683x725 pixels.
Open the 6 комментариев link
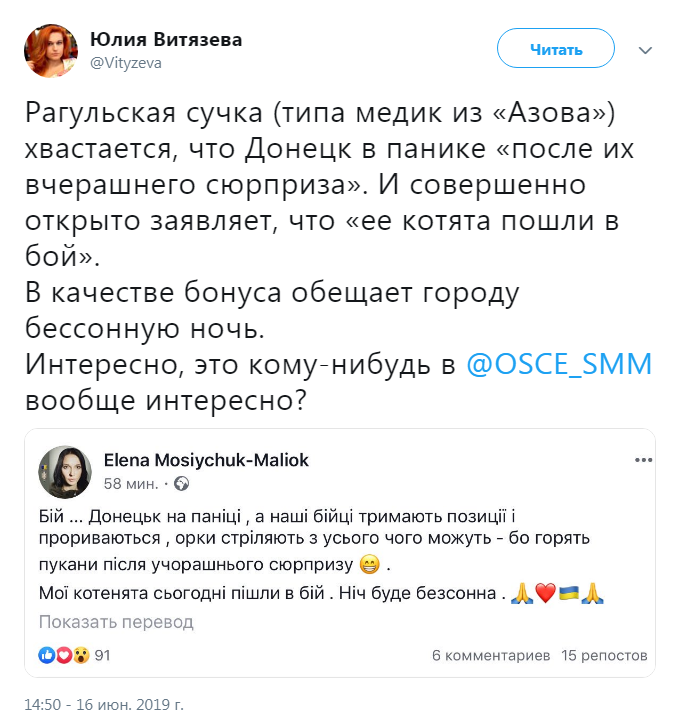click(x=490, y=656)
